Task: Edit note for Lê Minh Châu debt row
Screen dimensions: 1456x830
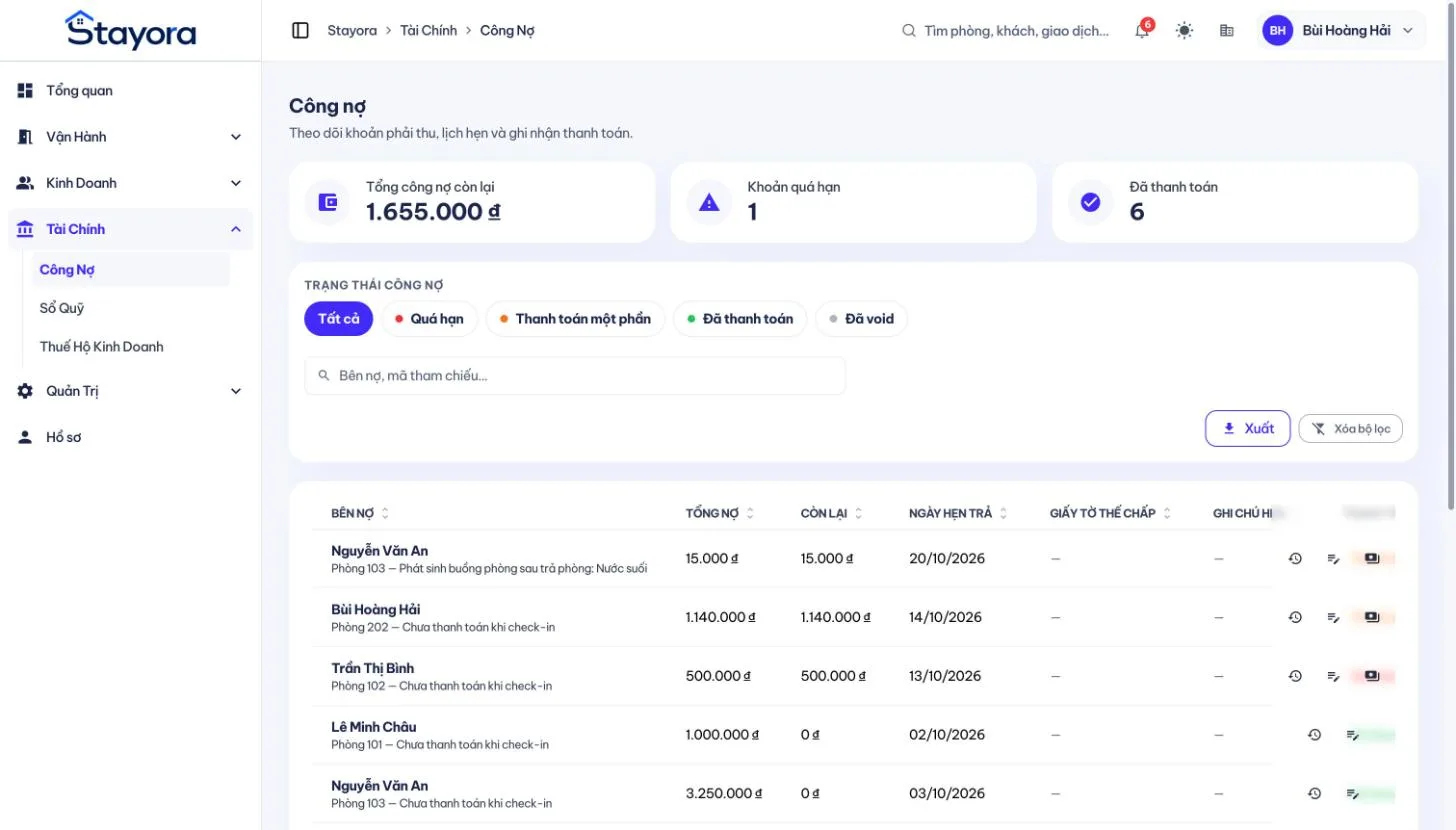Action: [x=1353, y=735]
